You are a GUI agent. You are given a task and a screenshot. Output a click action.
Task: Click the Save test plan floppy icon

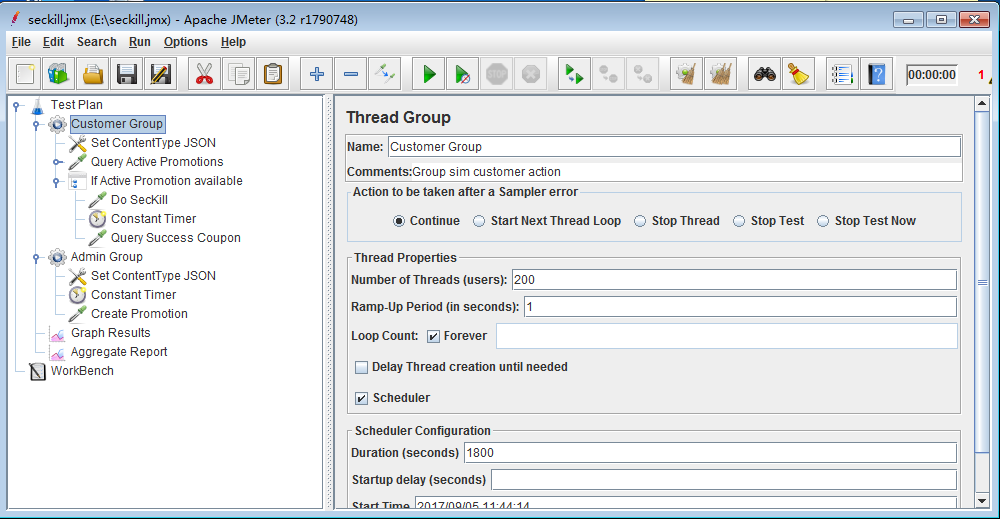click(127, 74)
